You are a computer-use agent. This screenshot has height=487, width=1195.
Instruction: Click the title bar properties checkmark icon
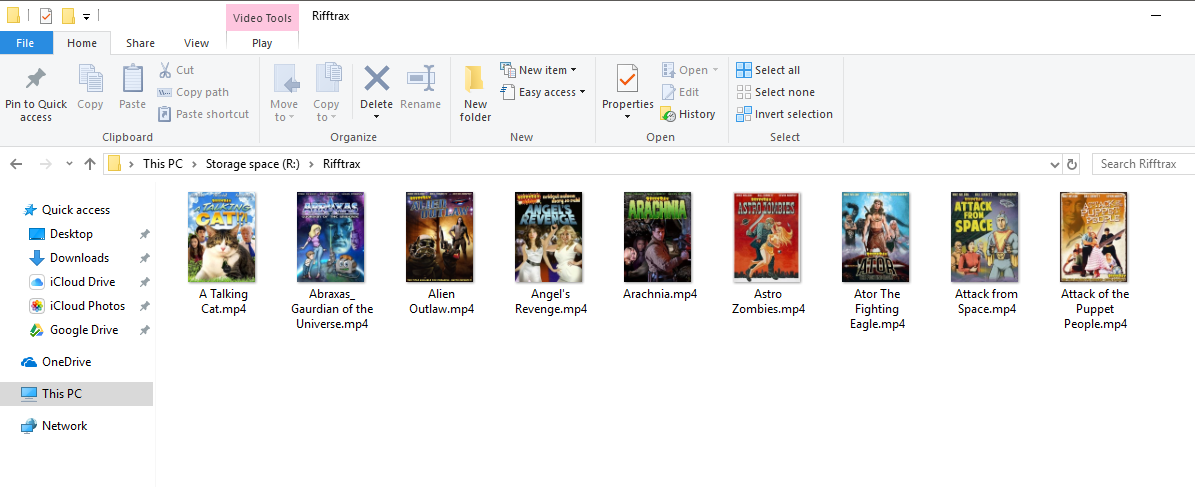click(46, 16)
